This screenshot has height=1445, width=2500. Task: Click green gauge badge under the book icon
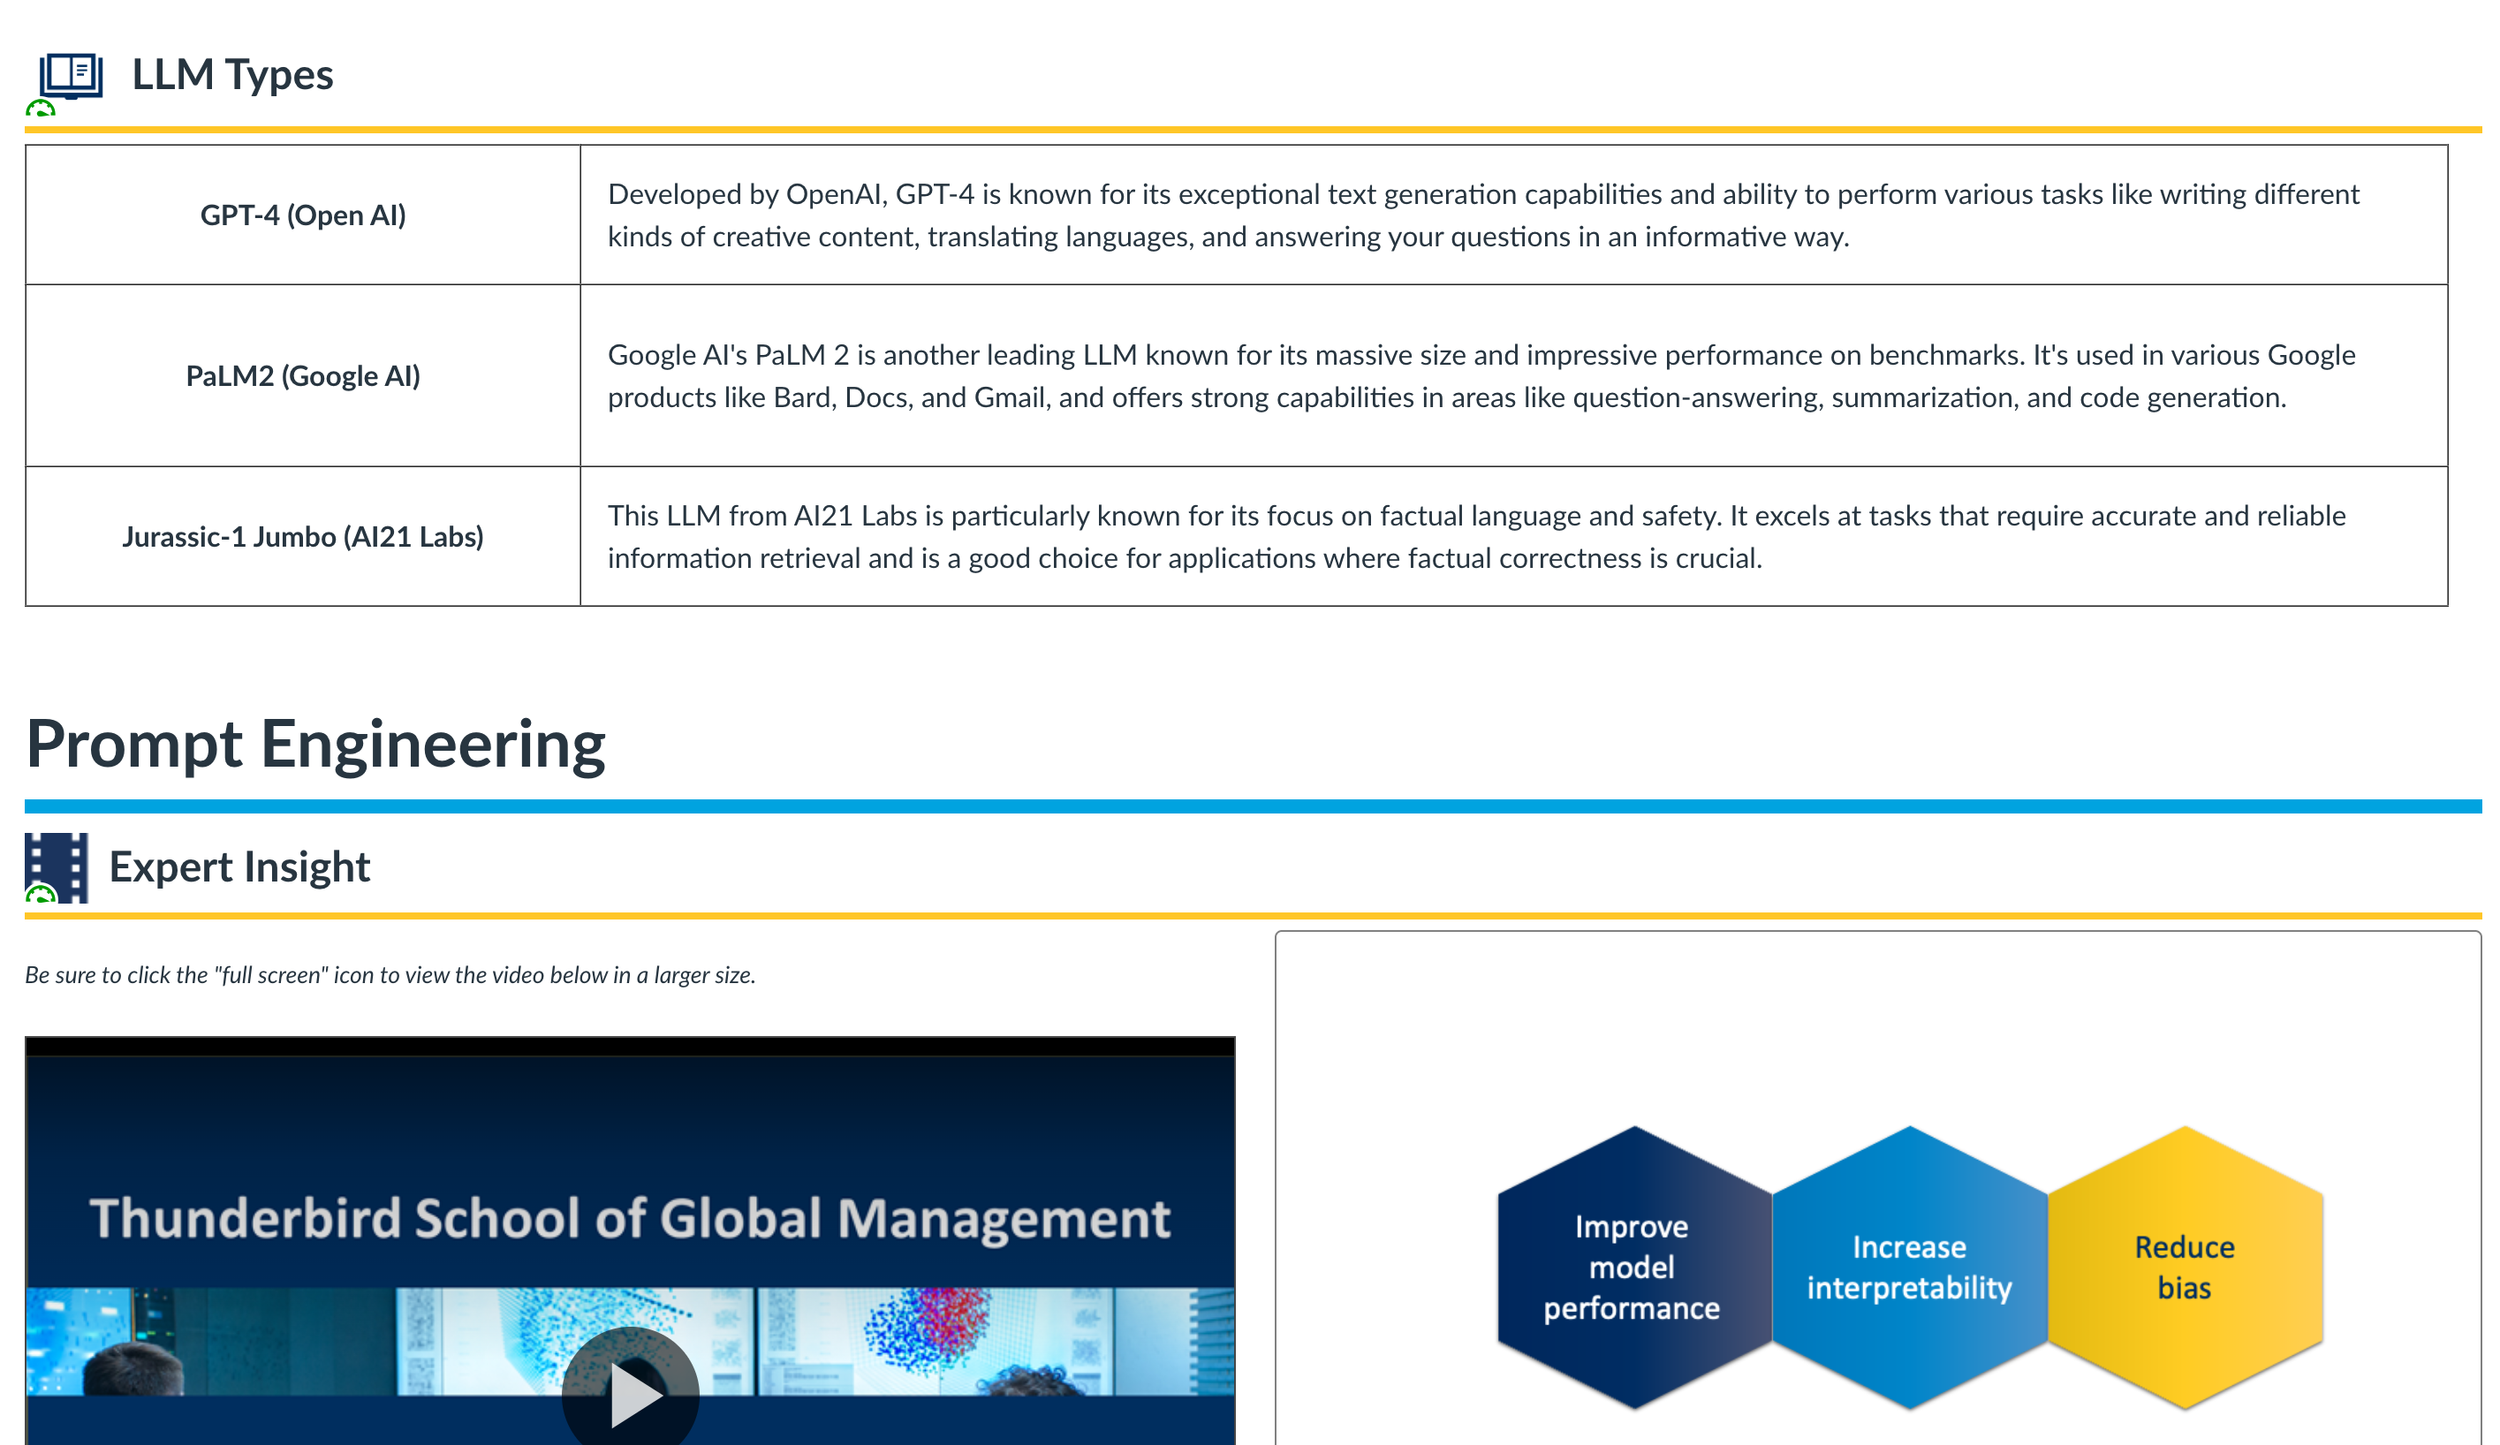pyautogui.click(x=40, y=109)
